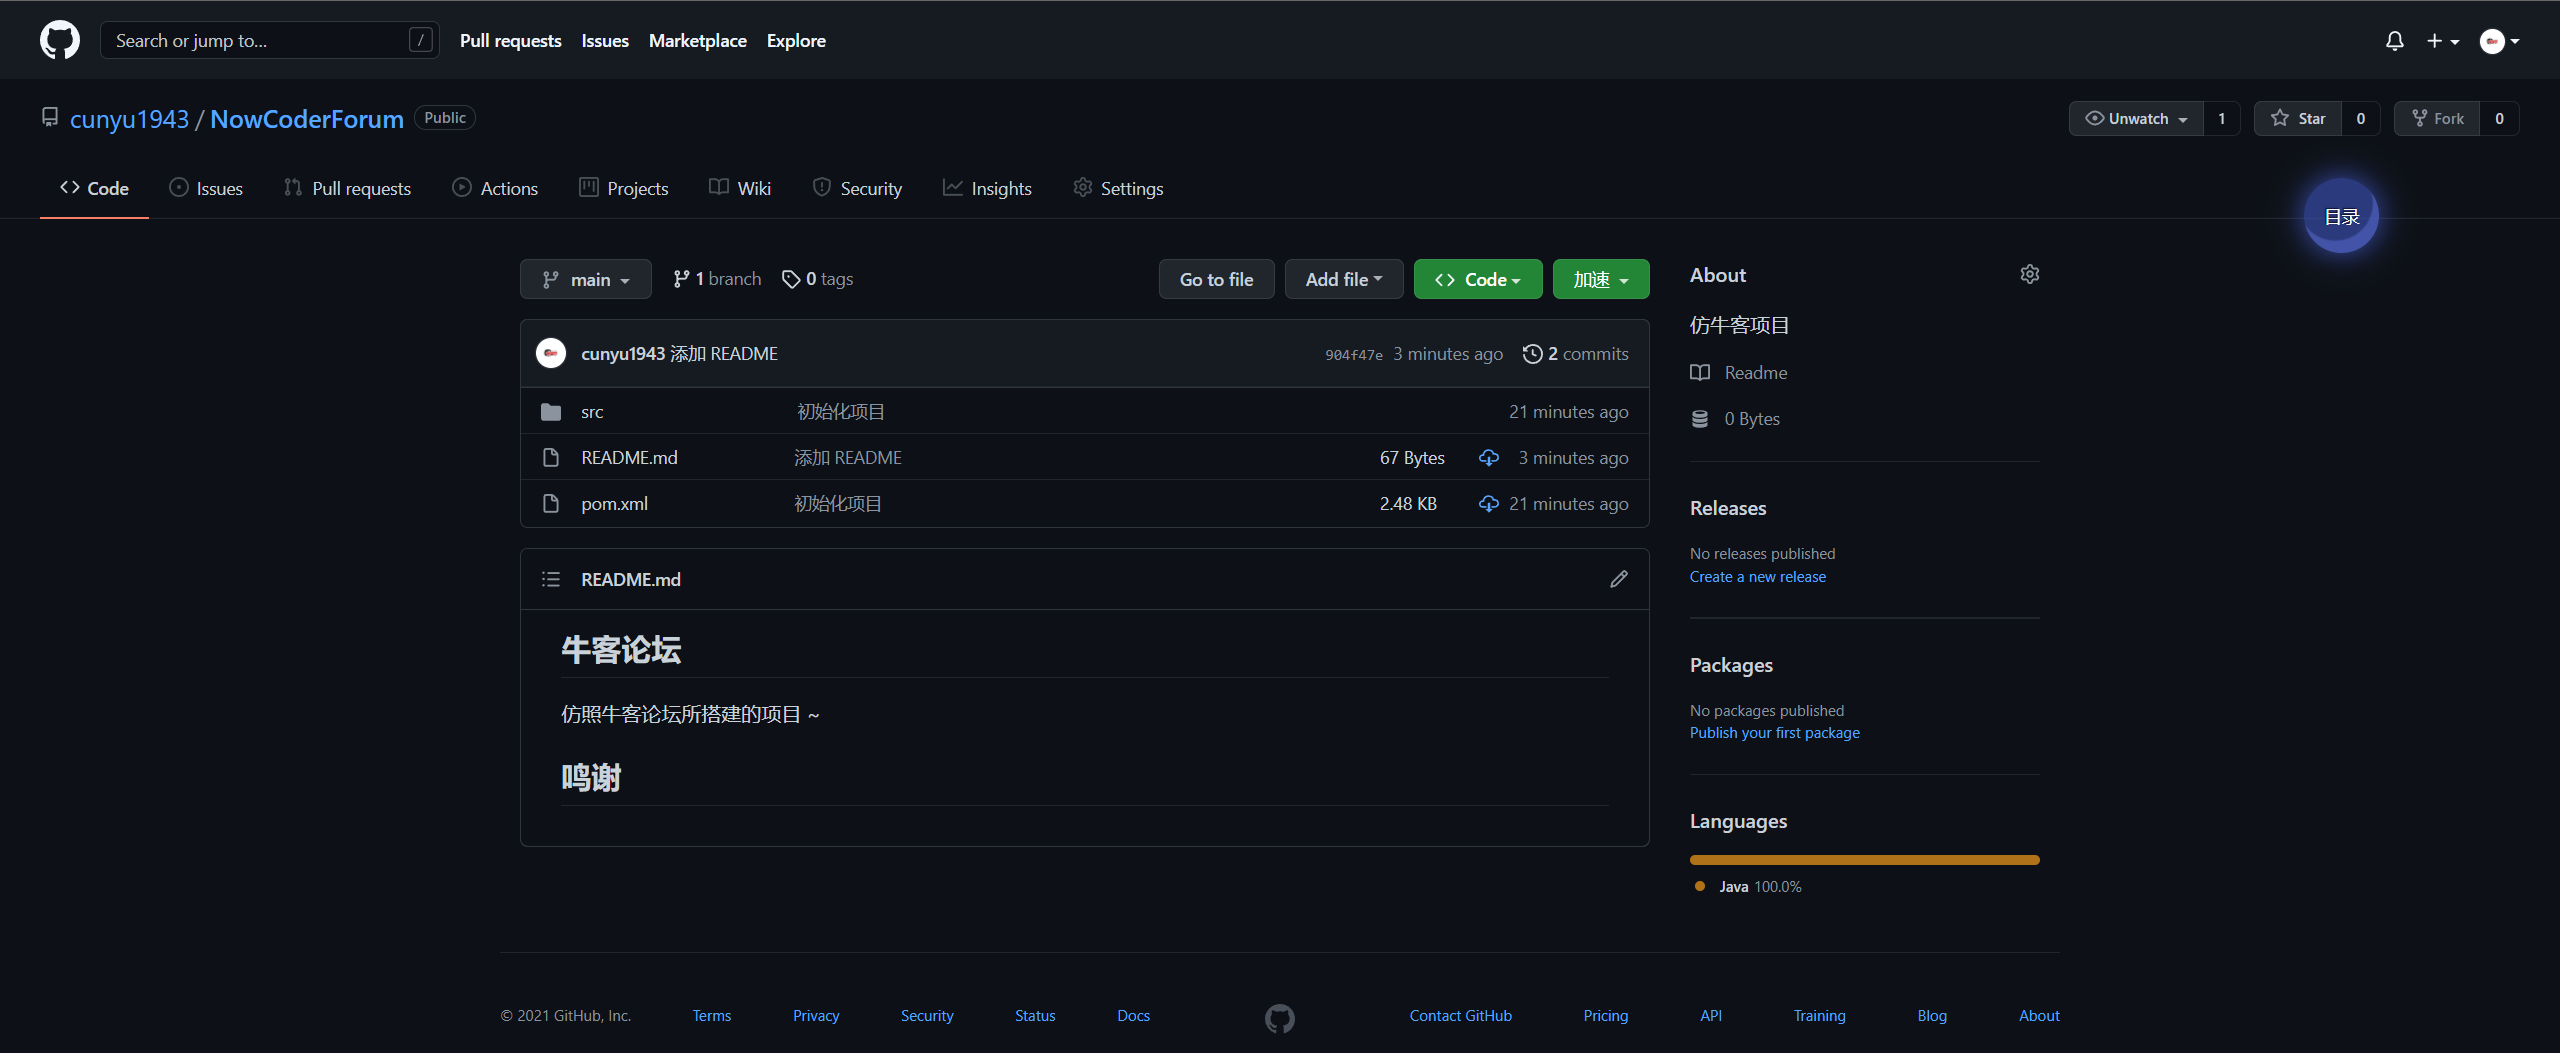
Task: Open the About settings gear
Action: pos(2029,274)
